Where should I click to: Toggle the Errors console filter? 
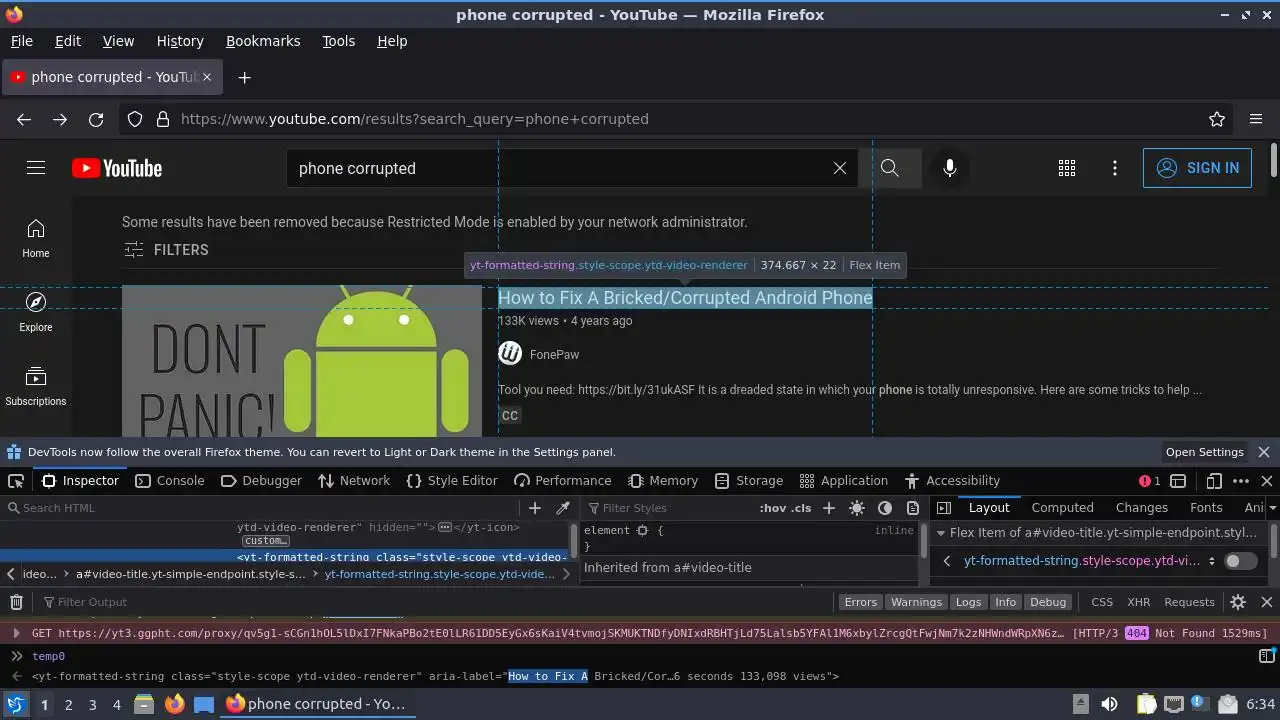[x=860, y=602]
